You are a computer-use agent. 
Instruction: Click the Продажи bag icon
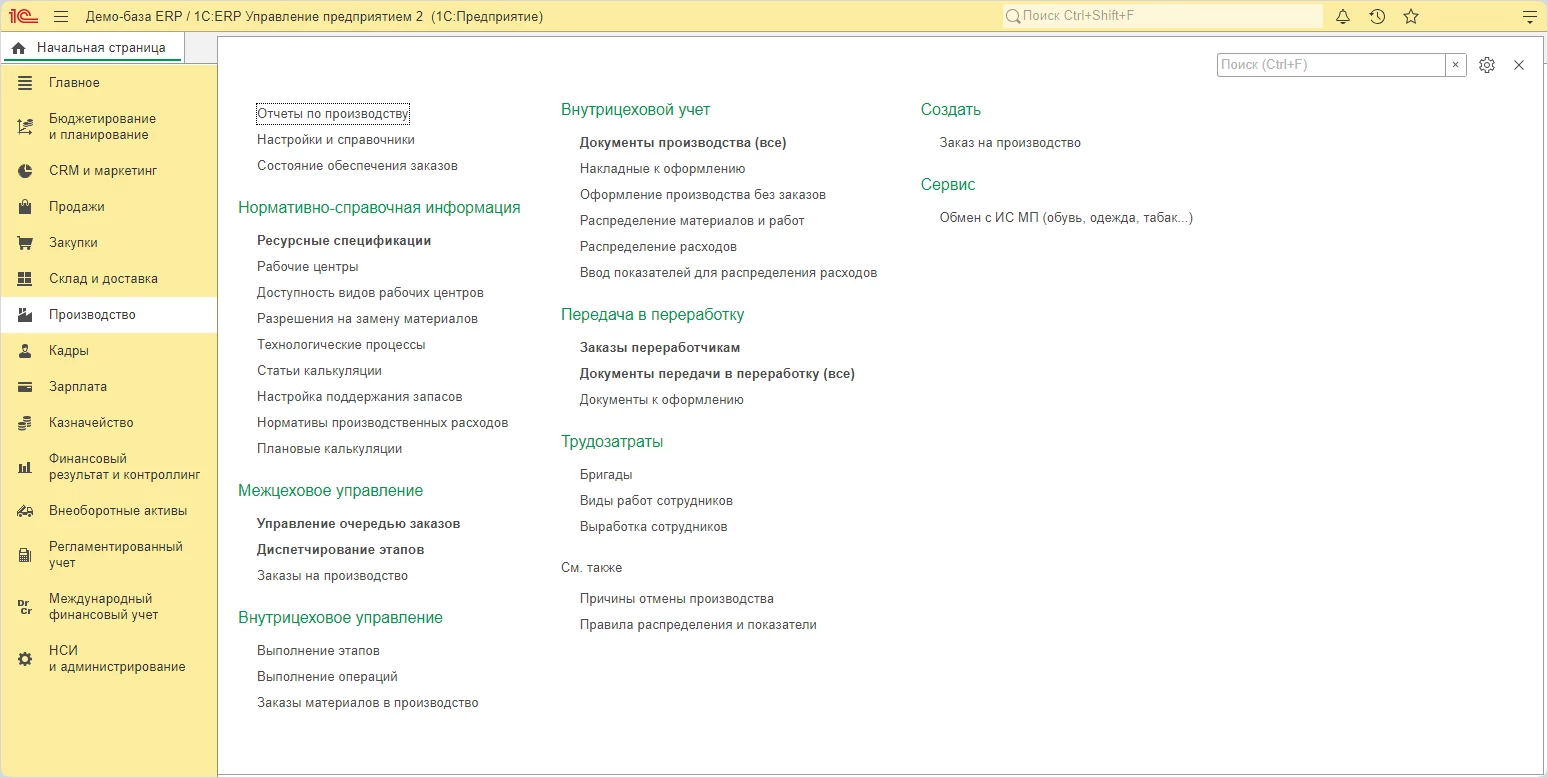(x=25, y=207)
